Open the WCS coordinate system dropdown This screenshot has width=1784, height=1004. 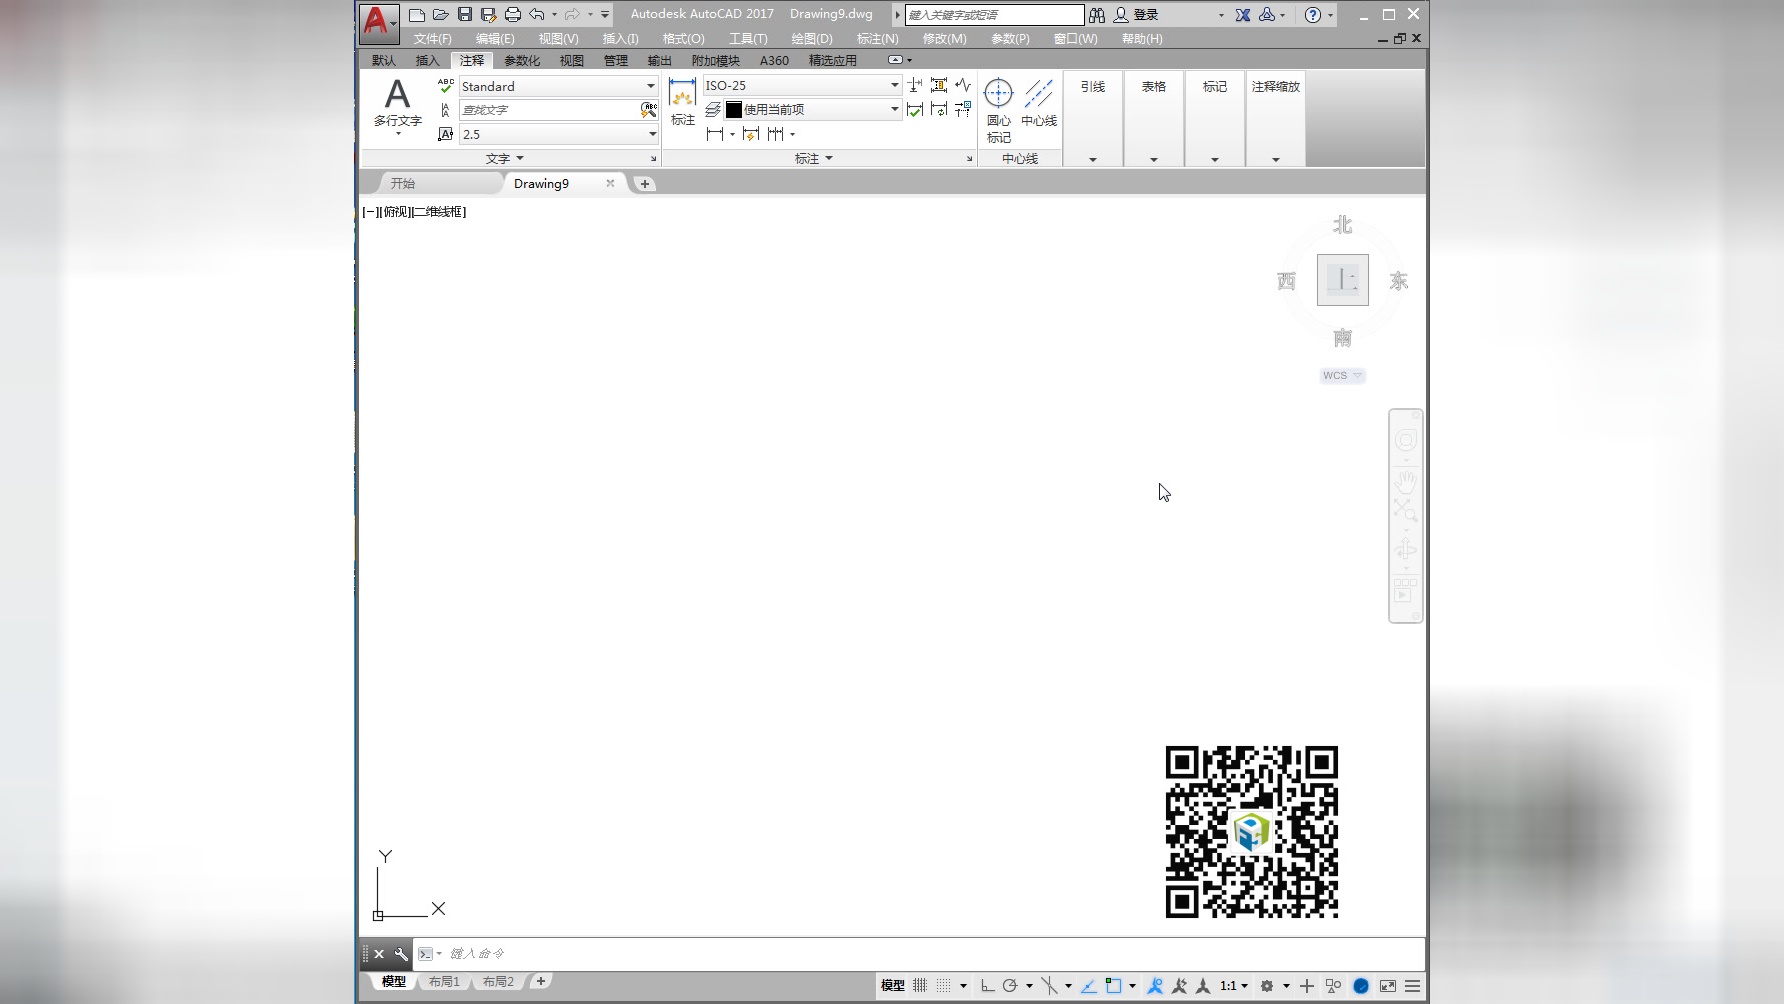1342,376
